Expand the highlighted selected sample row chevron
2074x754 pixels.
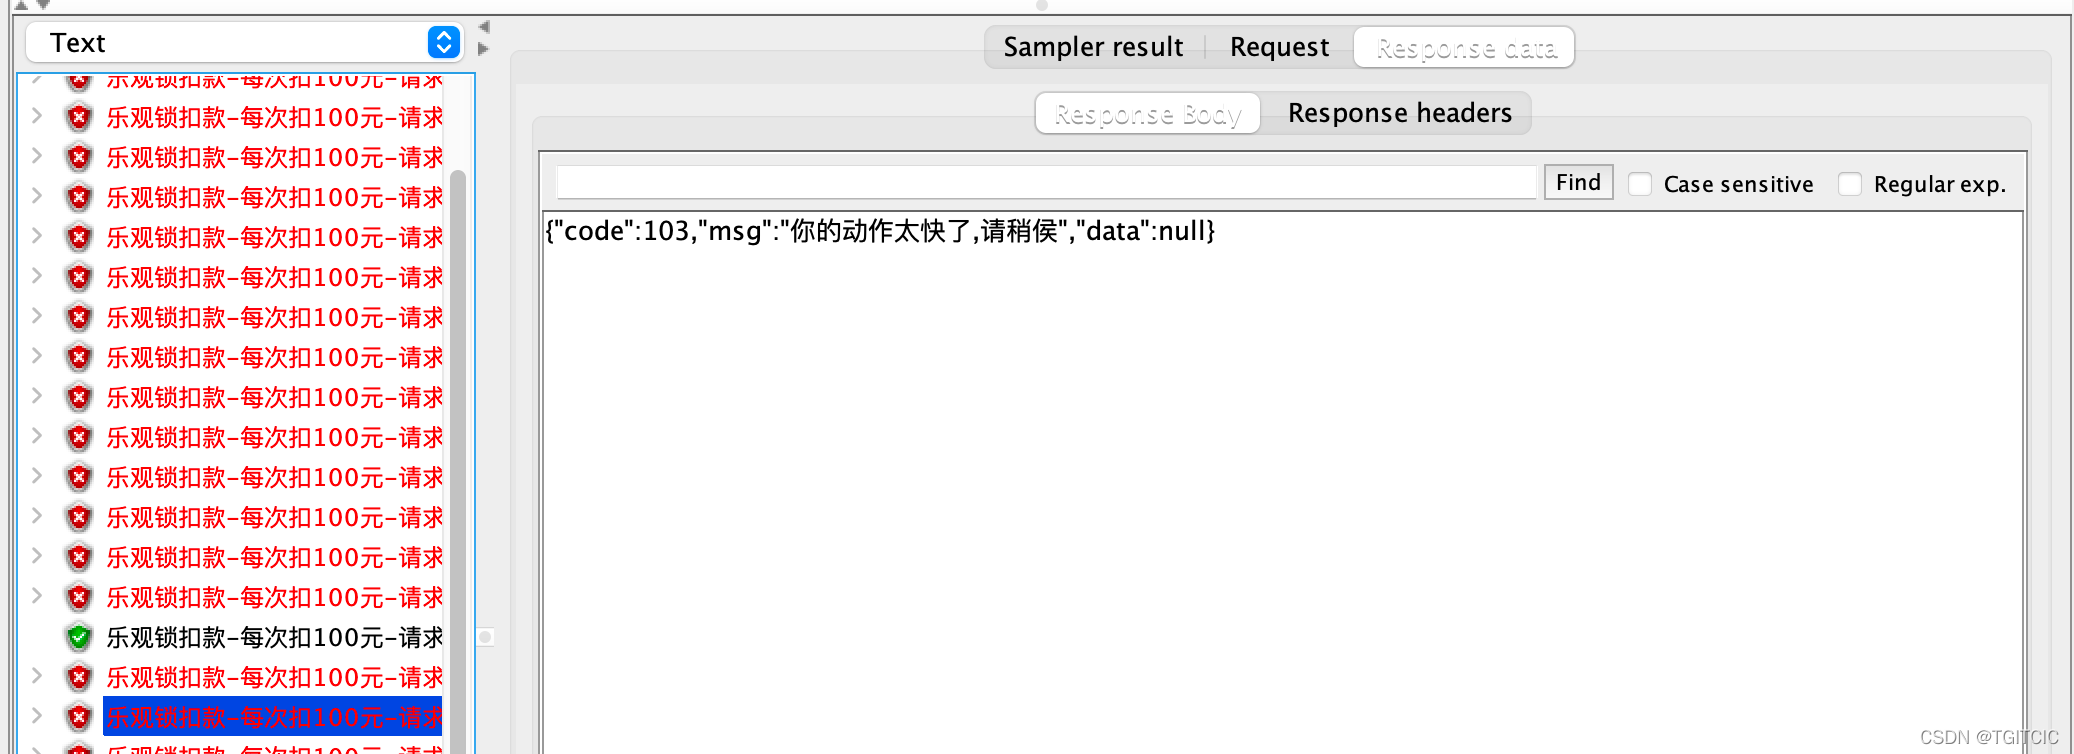click(37, 715)
